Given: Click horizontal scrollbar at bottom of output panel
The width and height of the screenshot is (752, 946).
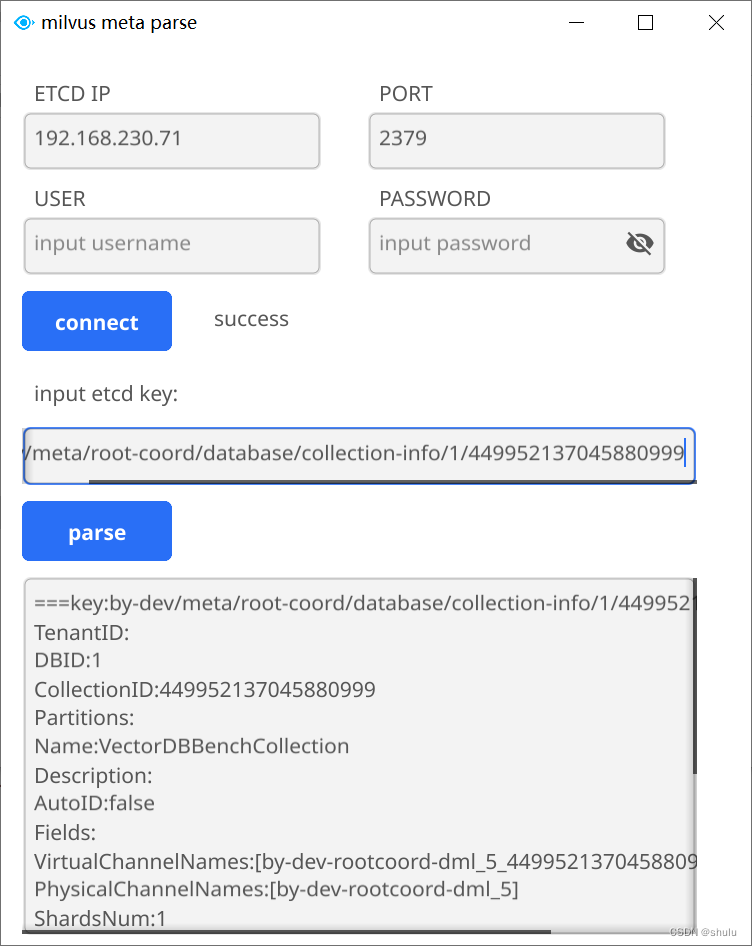Looking at the screenshot, I should point(287,932).
